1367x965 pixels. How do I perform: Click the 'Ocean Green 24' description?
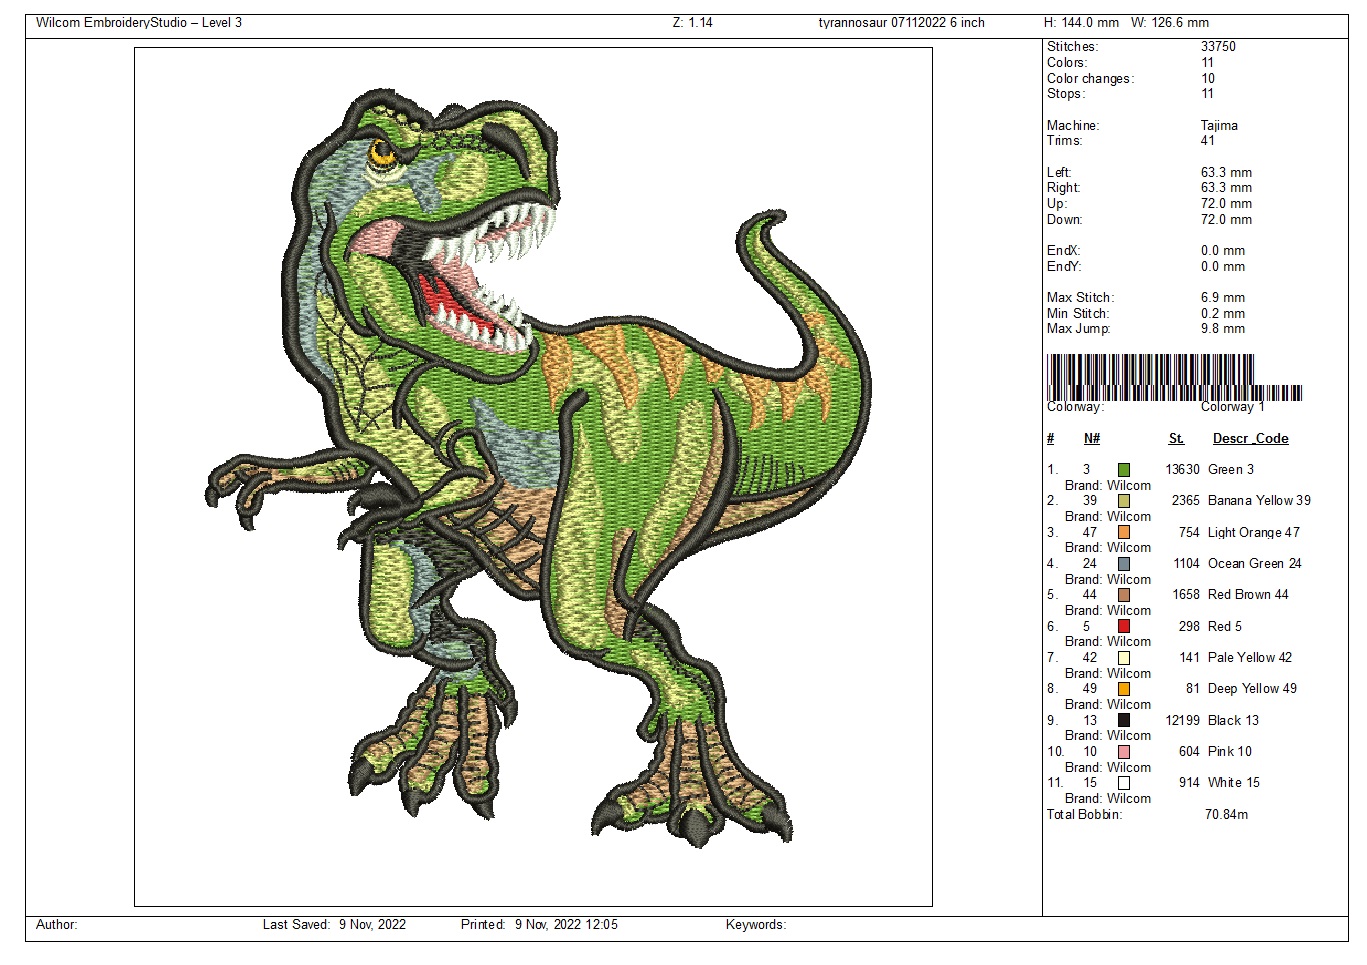1255,564
